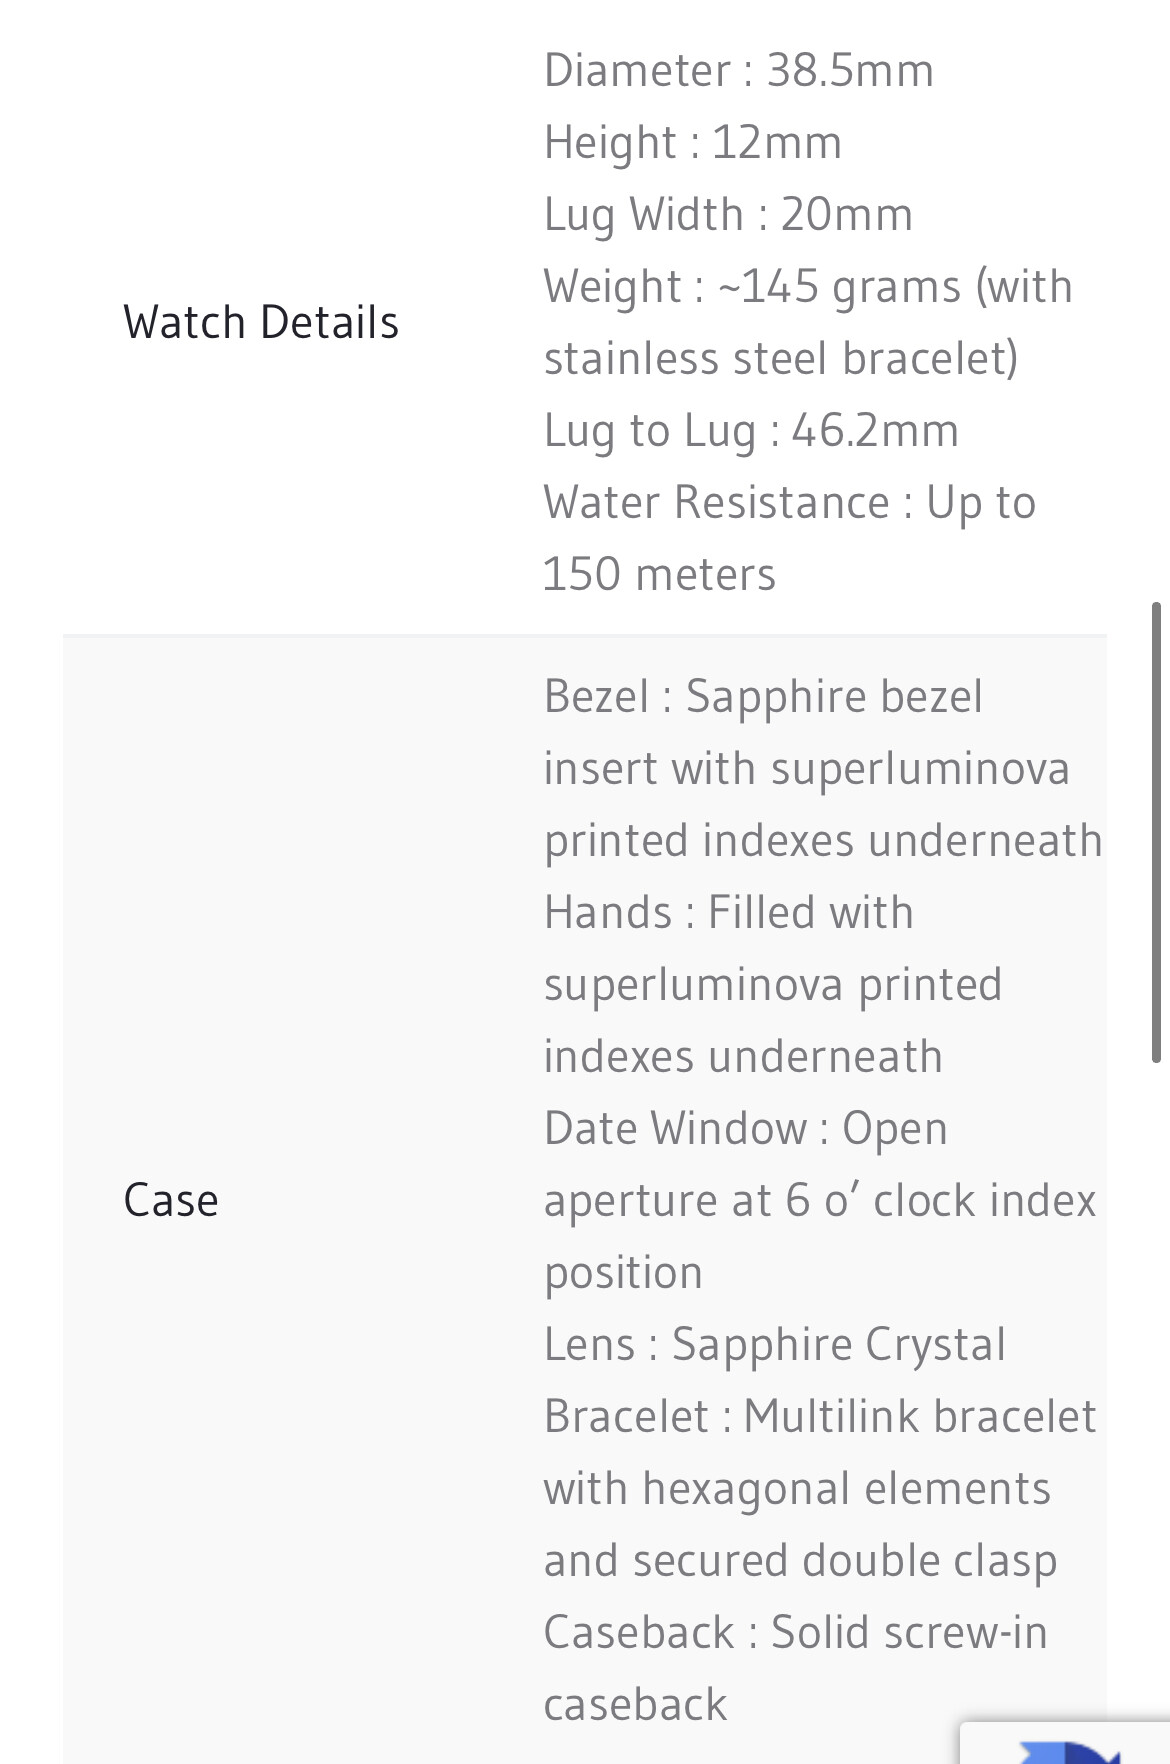Screen dimensions: 1170x1764
Task: Click the Caseback Solid screw-in line
Action: [x=795, y=1632]
